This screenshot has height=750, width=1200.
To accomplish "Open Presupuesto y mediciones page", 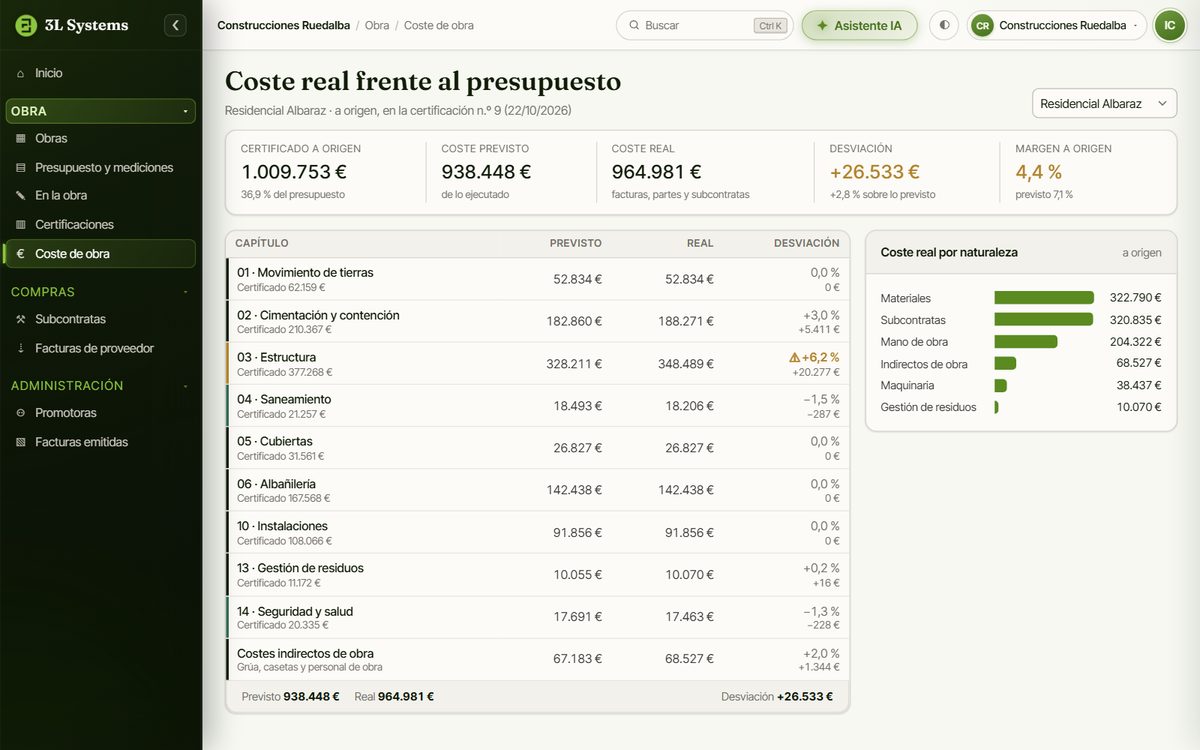I will pyautogui.click(x=100, y=167).
